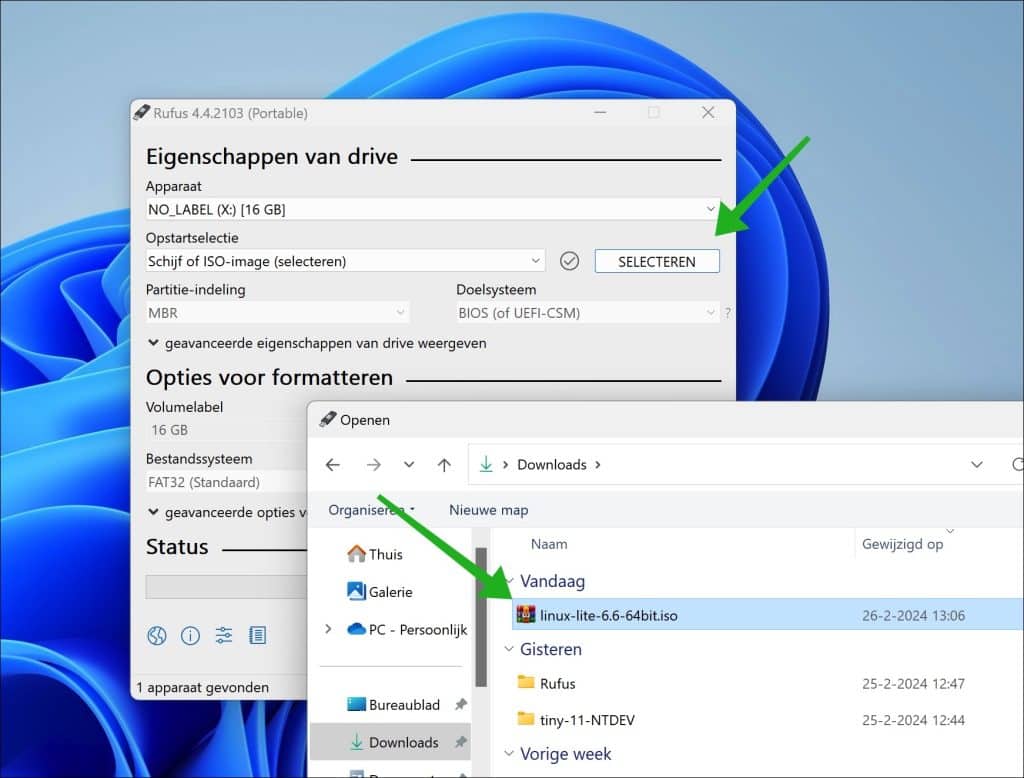Go up one folder level
The image size is (1024, 778).
pos(444,464)
